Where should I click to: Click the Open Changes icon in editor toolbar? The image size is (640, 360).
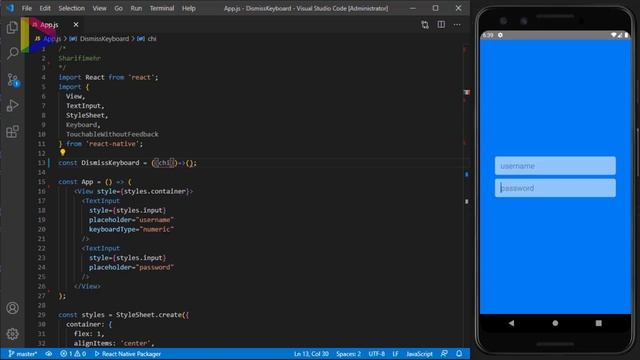(424, 24)
